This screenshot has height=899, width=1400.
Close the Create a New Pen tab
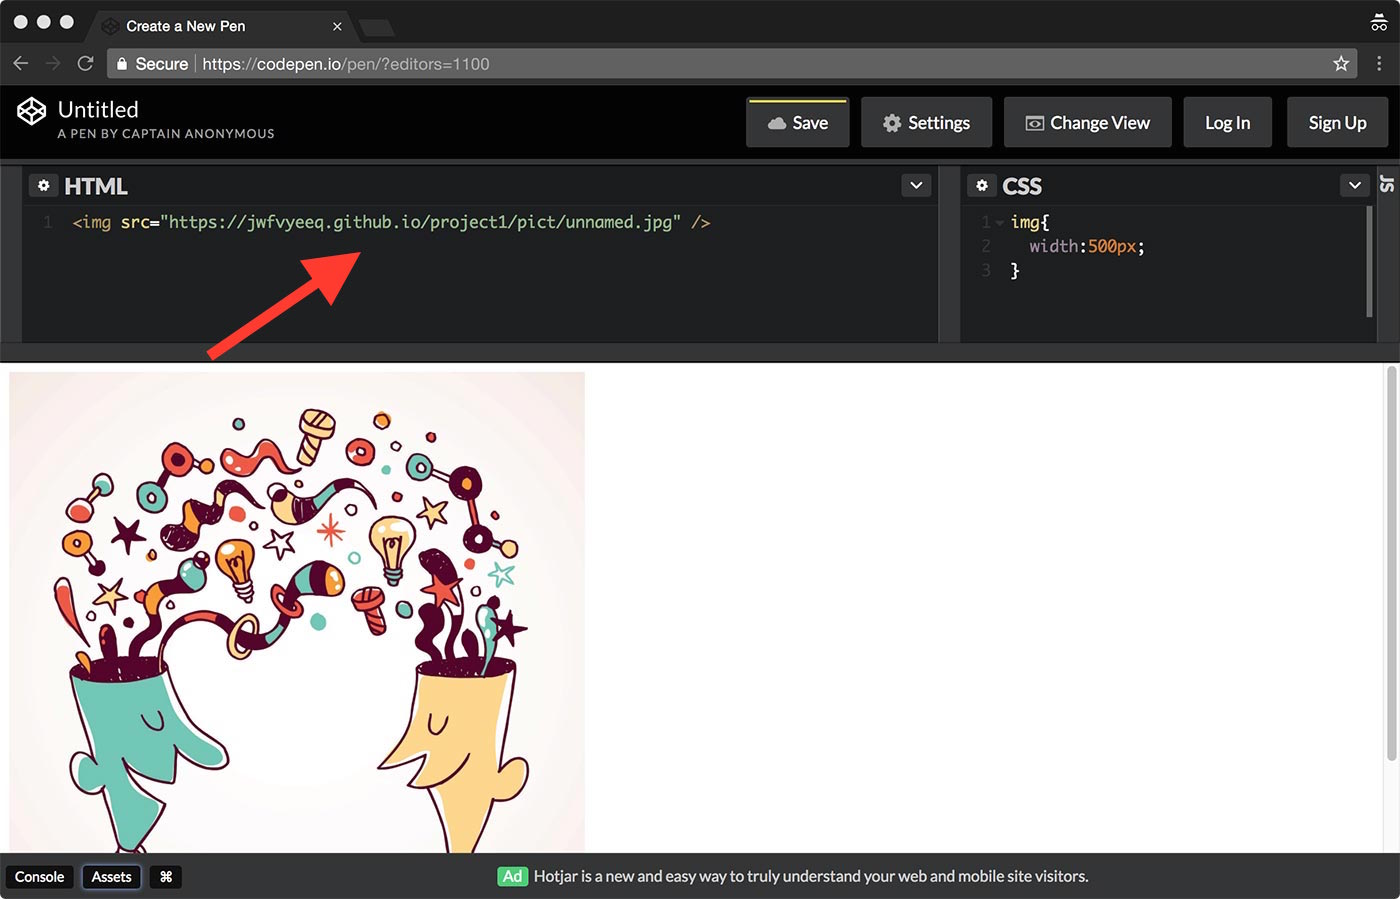pyautogui.click(x=337, y=26)
